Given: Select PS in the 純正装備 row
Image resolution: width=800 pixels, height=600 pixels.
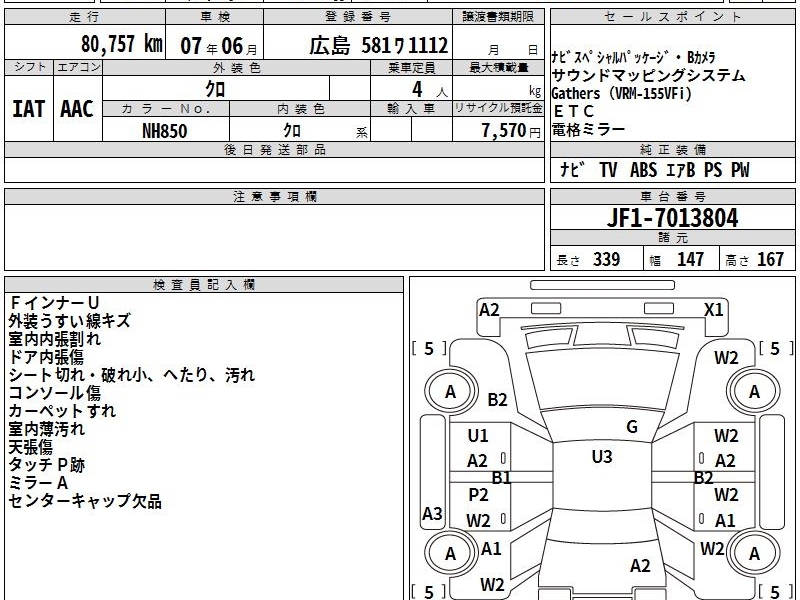Looking at the screenshot, I should 713,170.
